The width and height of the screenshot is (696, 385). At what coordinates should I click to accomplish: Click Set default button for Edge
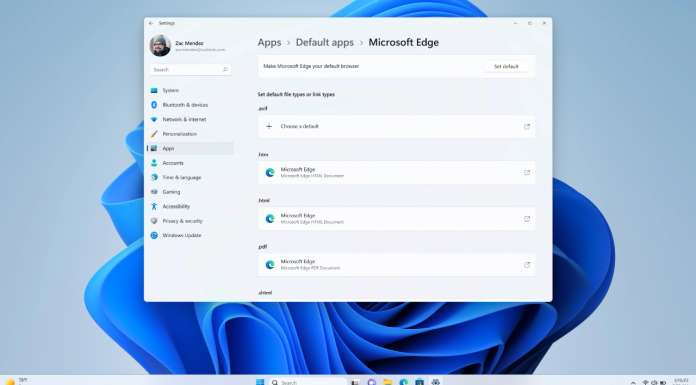pos(506,67)
